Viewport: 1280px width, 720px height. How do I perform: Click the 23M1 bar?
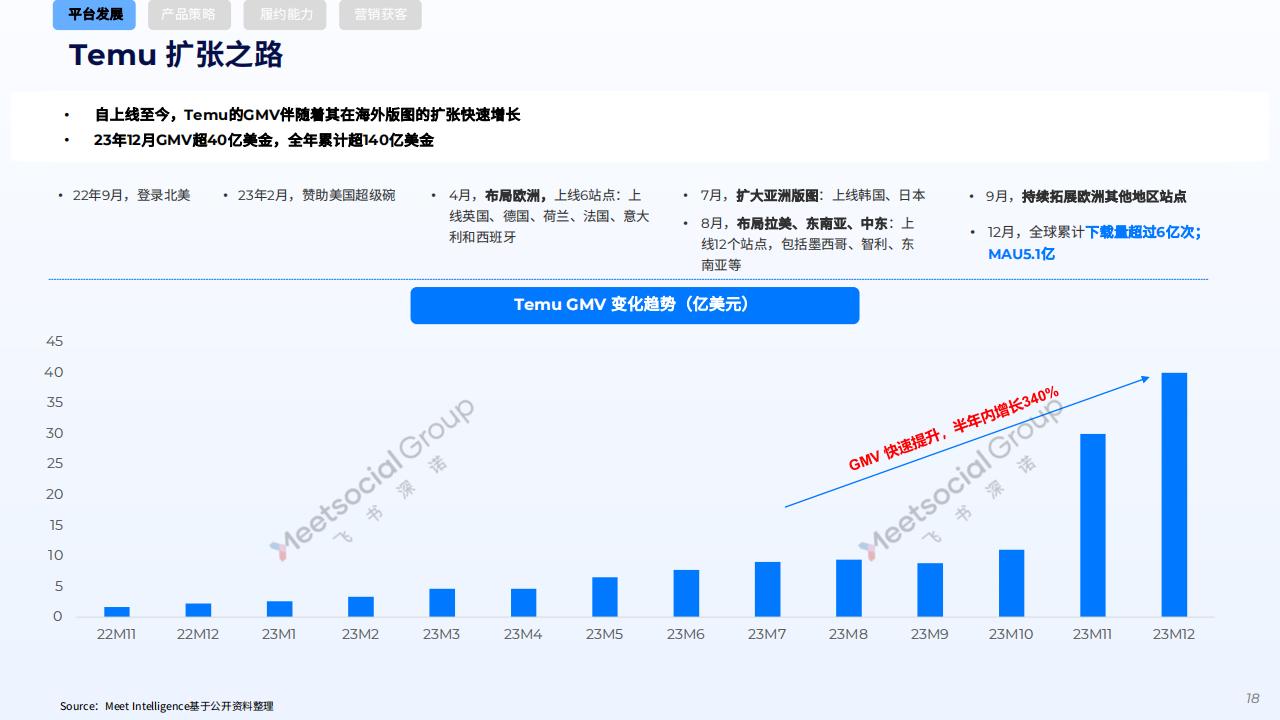tap(280, 608)
